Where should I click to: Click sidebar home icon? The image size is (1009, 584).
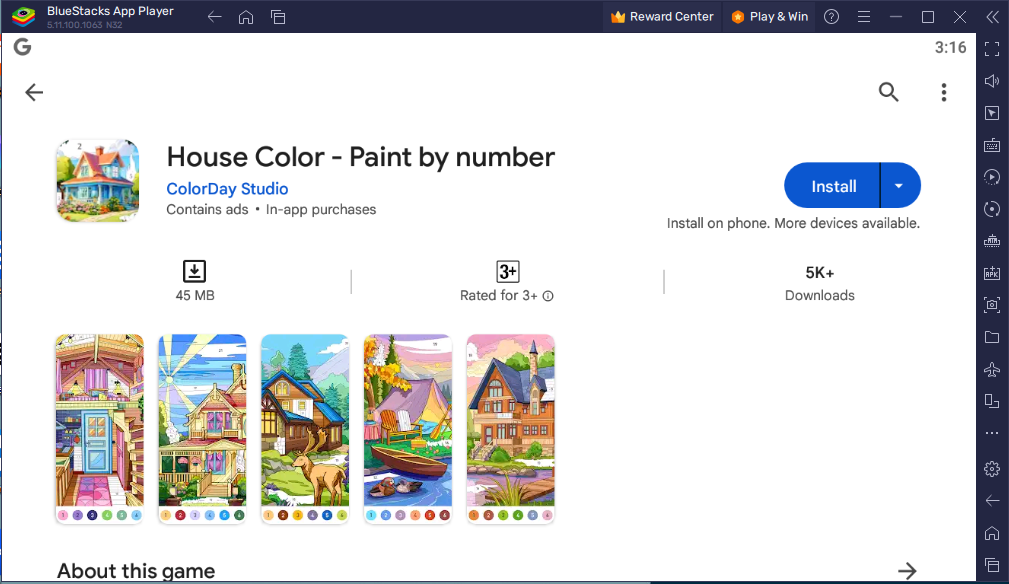tap(992, 533)
